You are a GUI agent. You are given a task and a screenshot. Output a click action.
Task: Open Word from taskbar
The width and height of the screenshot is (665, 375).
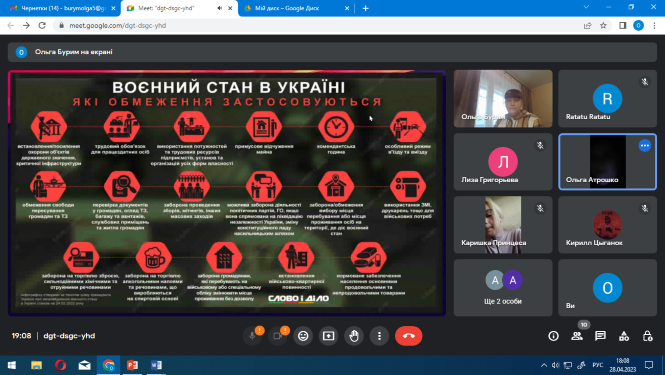(156, 365)
